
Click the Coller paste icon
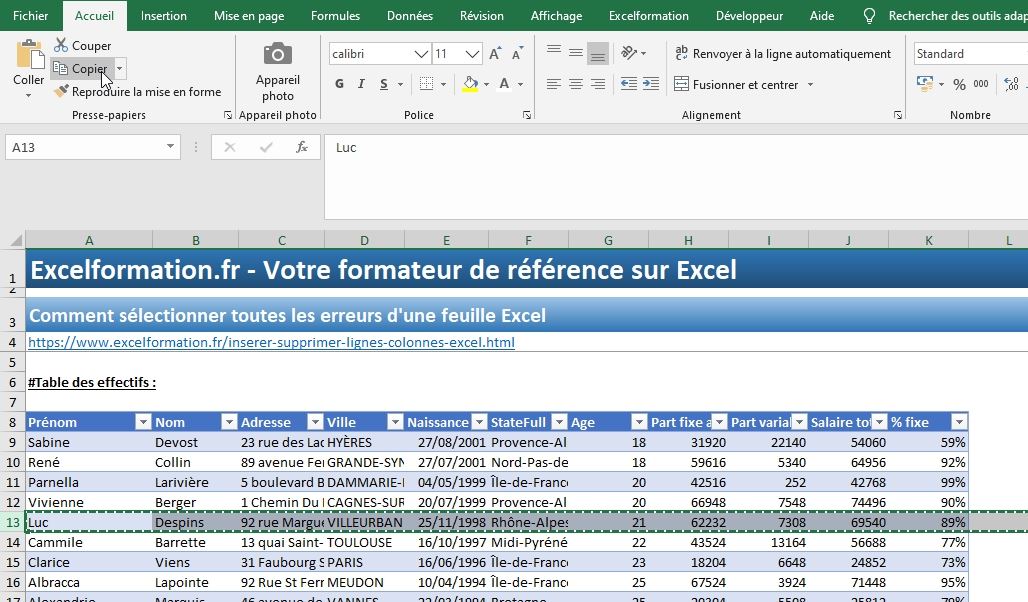click(x=29, y=54)
